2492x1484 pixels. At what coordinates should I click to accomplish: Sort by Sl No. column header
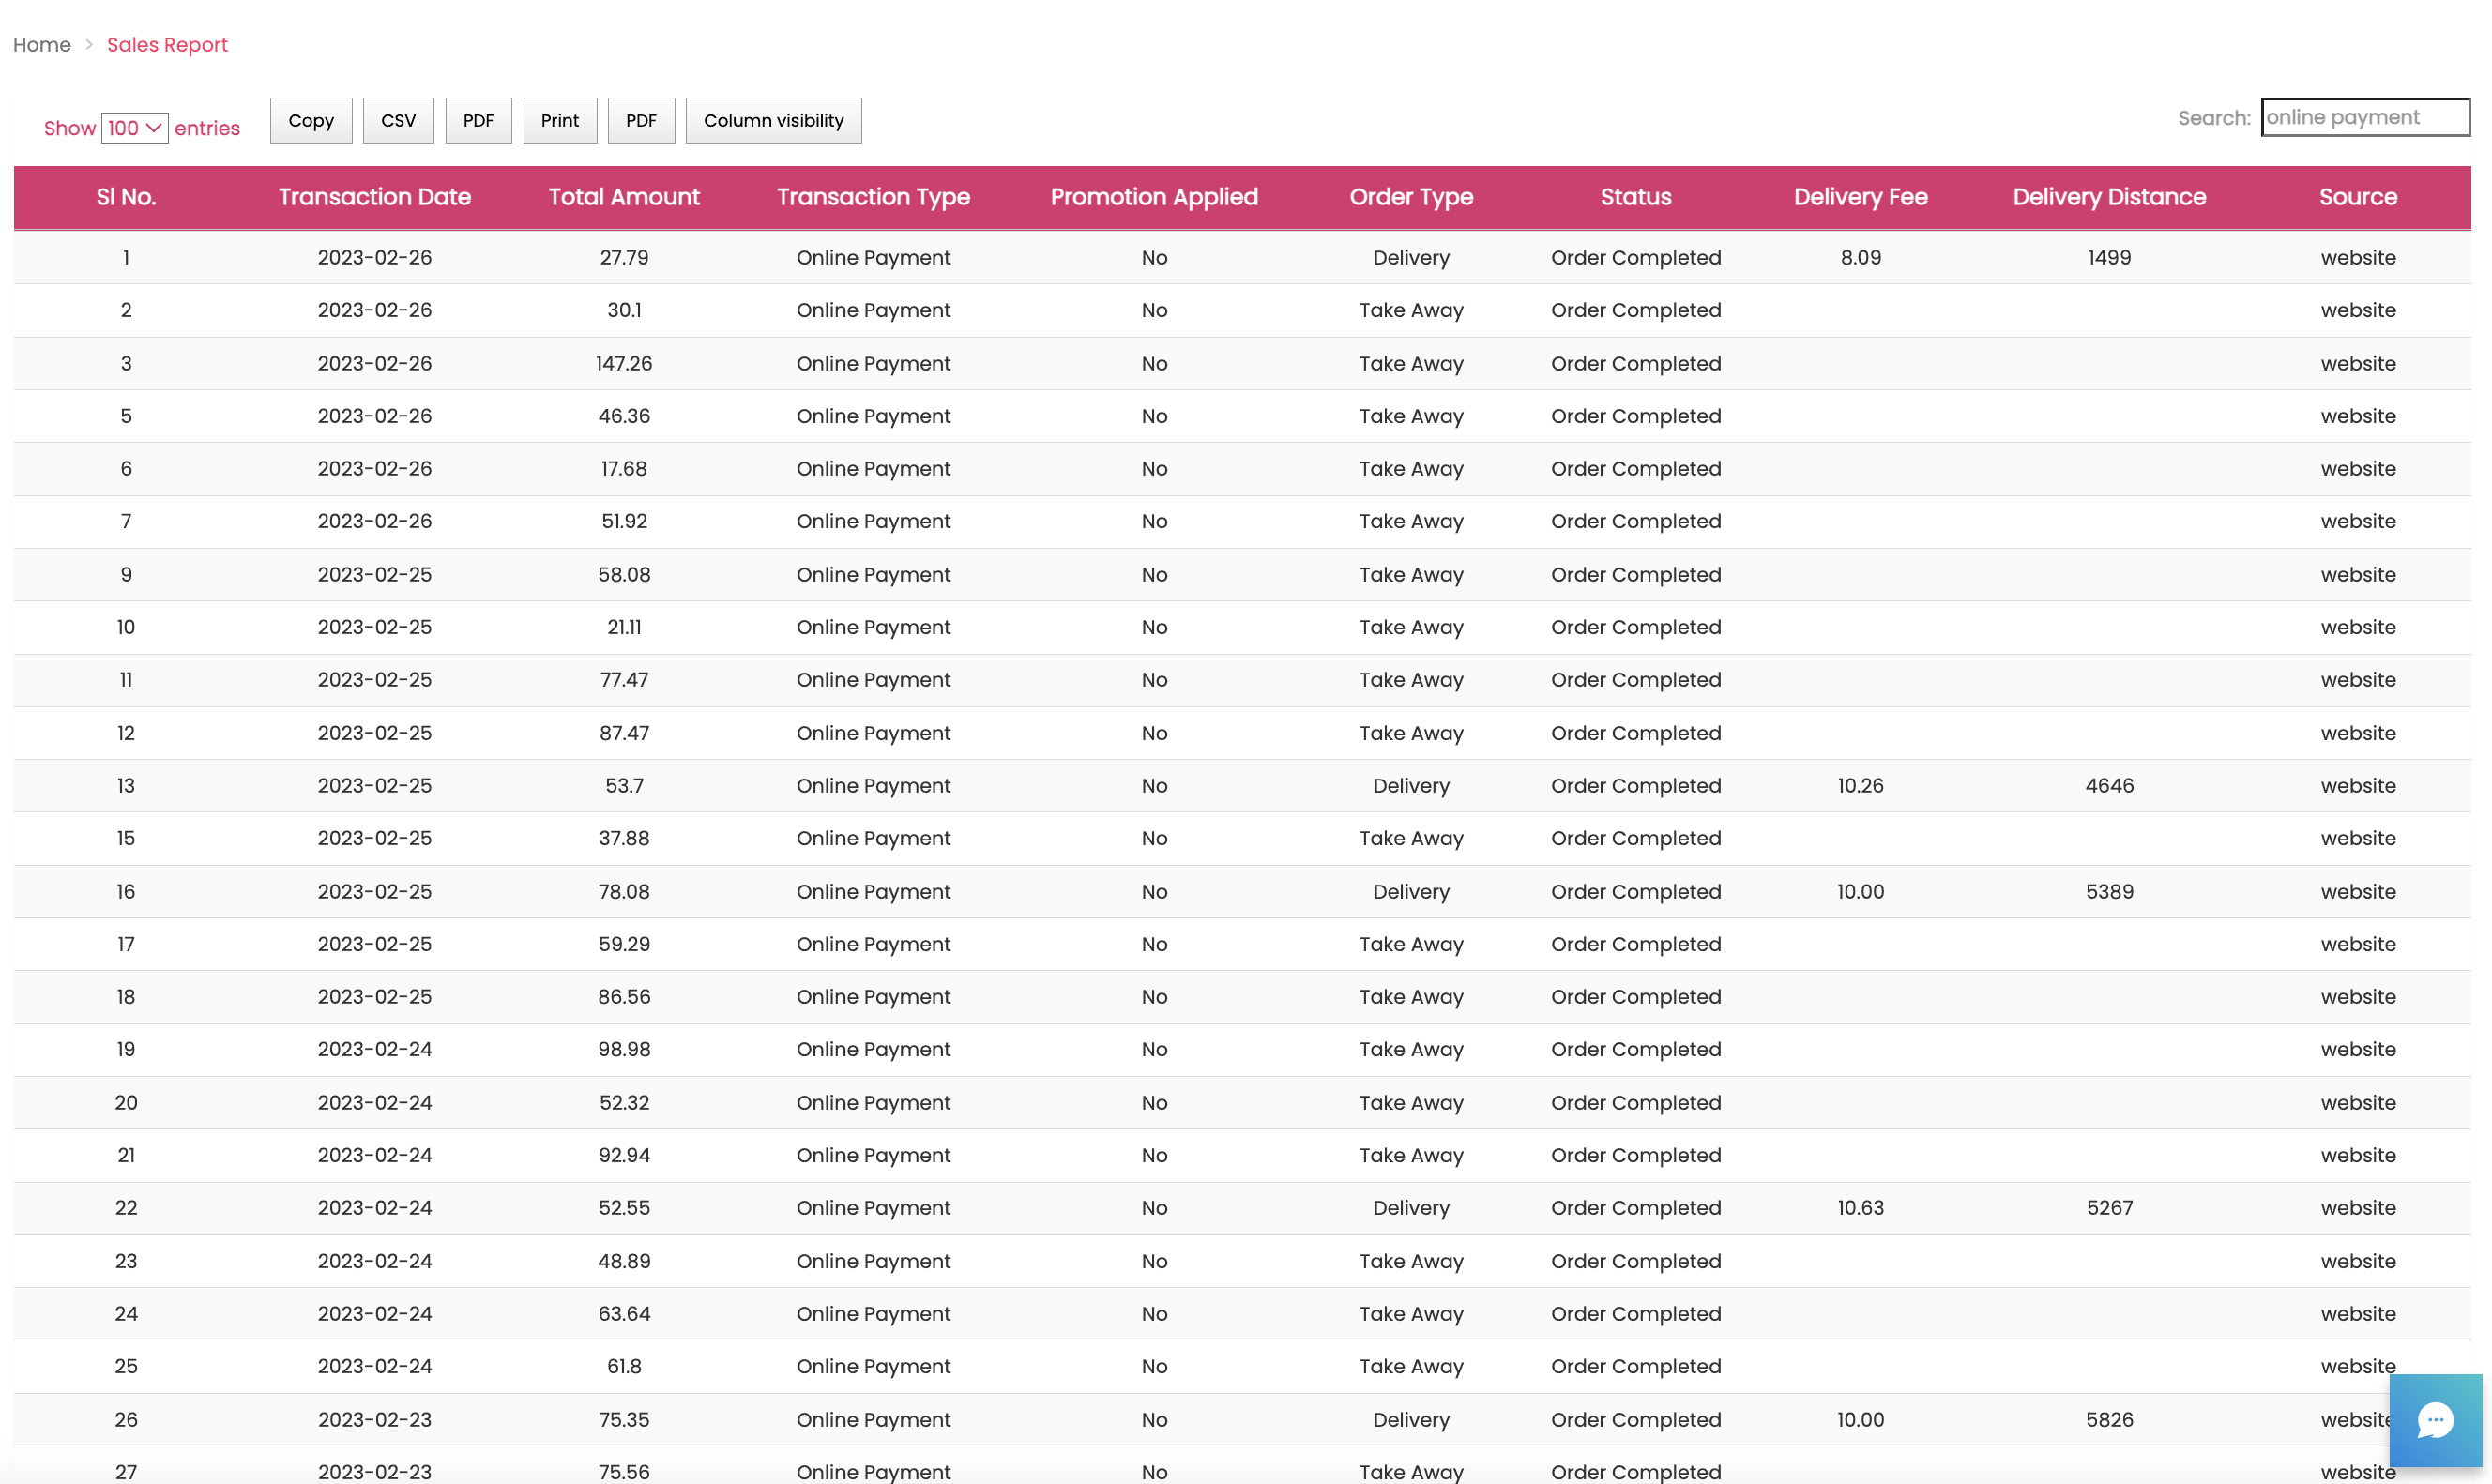pos(126,197)
